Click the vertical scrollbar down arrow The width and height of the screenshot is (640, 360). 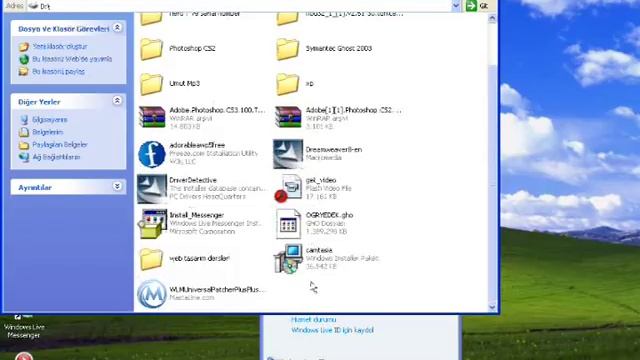coord(492,307)
